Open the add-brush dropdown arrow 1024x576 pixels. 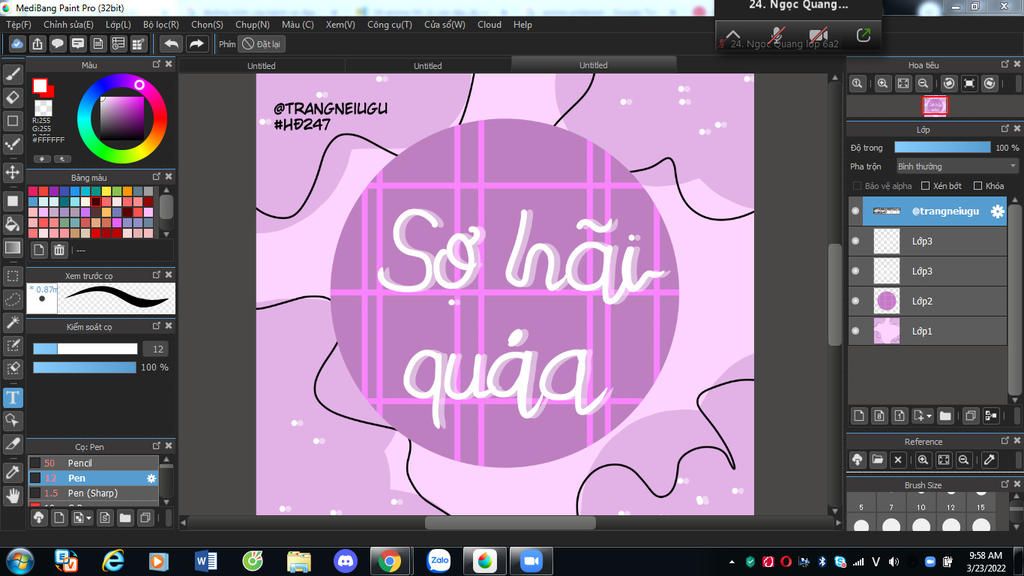[88, 519]
